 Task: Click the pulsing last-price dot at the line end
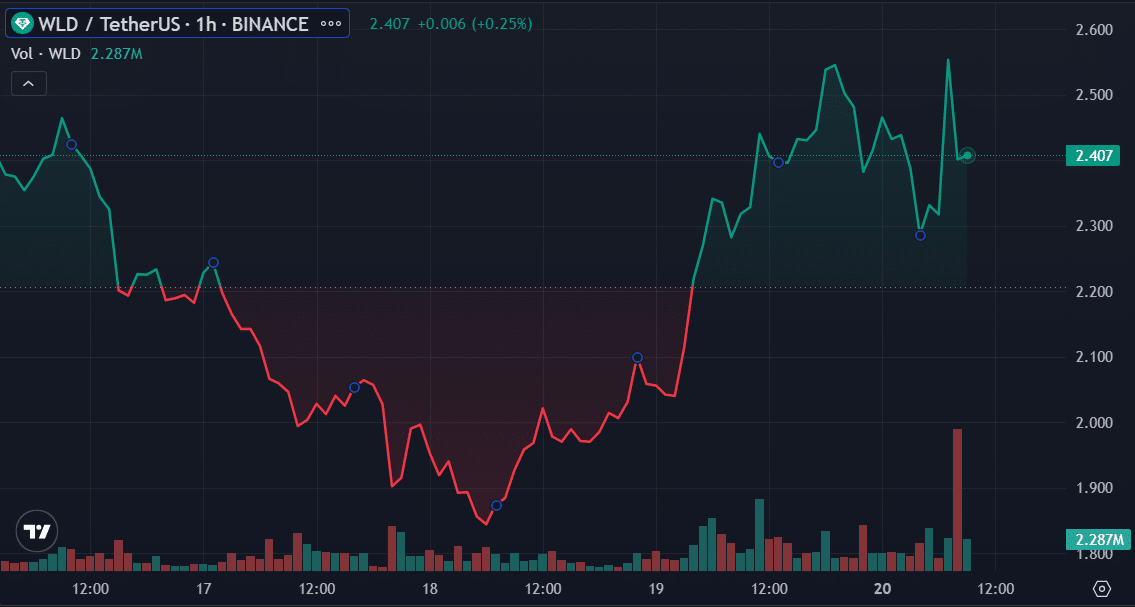click(x=967, y=155)
